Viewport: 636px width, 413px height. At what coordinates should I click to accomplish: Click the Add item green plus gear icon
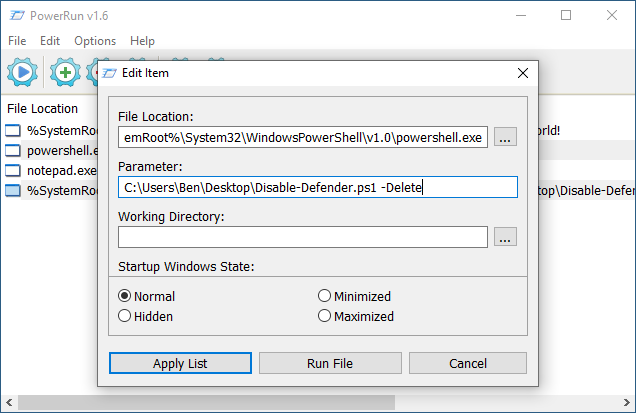pyautogui.click(x=66, y=72)
